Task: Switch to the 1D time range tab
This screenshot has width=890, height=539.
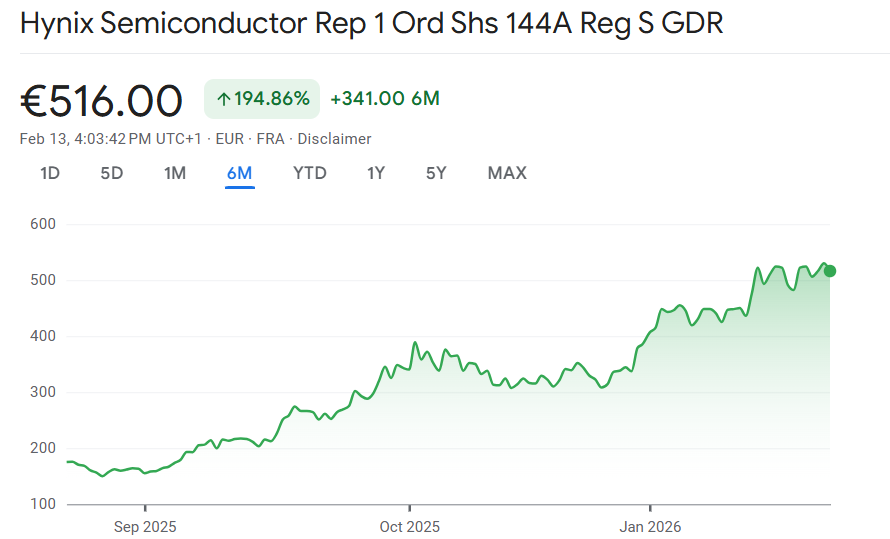Action: [x=50, y=173]
